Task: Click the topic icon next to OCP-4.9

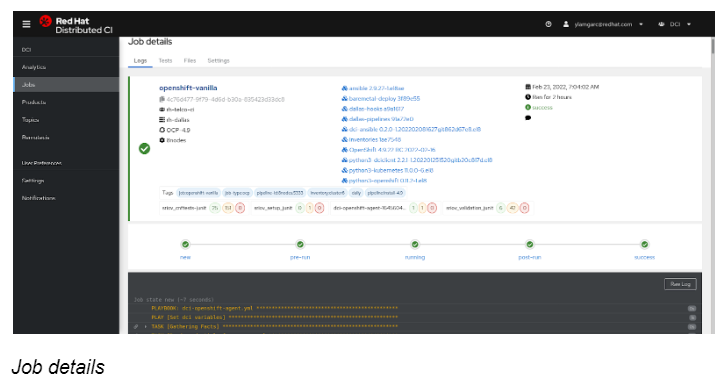Action: (x=162, y=130)
